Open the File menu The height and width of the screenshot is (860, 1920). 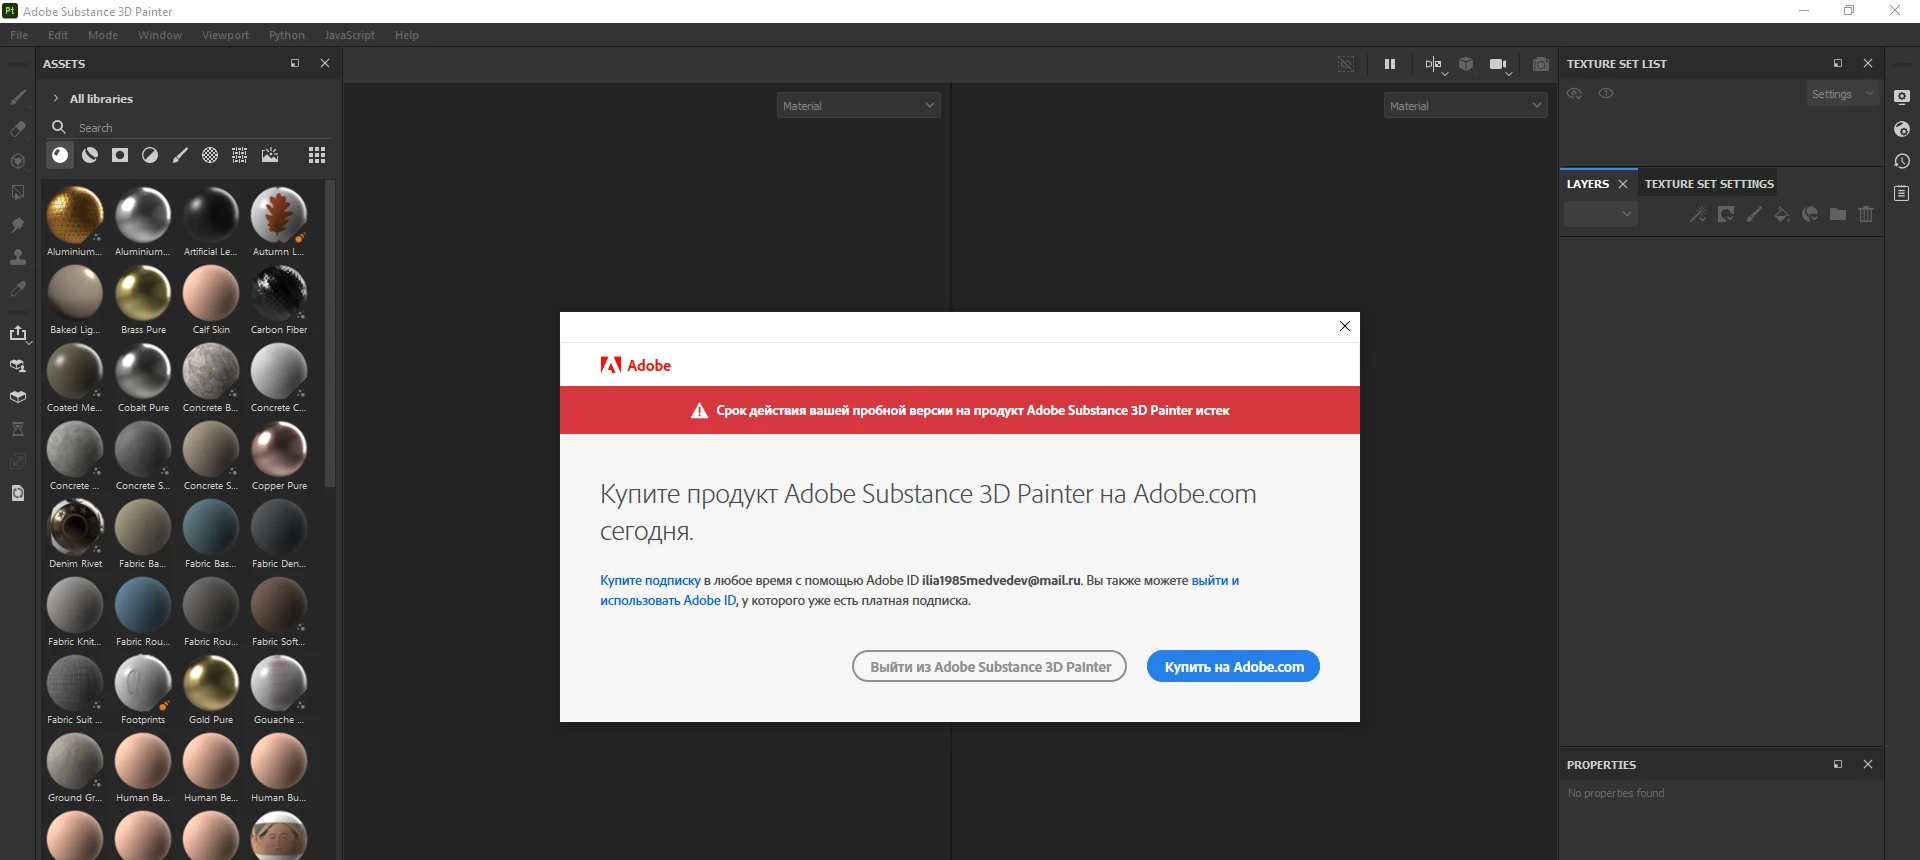click(x=19, y=35)
